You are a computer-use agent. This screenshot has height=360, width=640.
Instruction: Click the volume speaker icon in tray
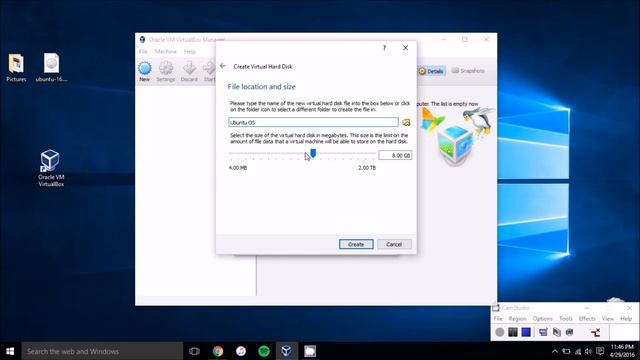(x=588, y=351)
